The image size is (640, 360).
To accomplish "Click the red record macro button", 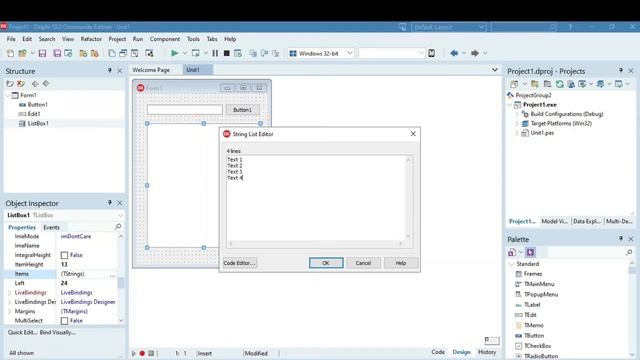I will pyautogui.click(x=142, y=353).
